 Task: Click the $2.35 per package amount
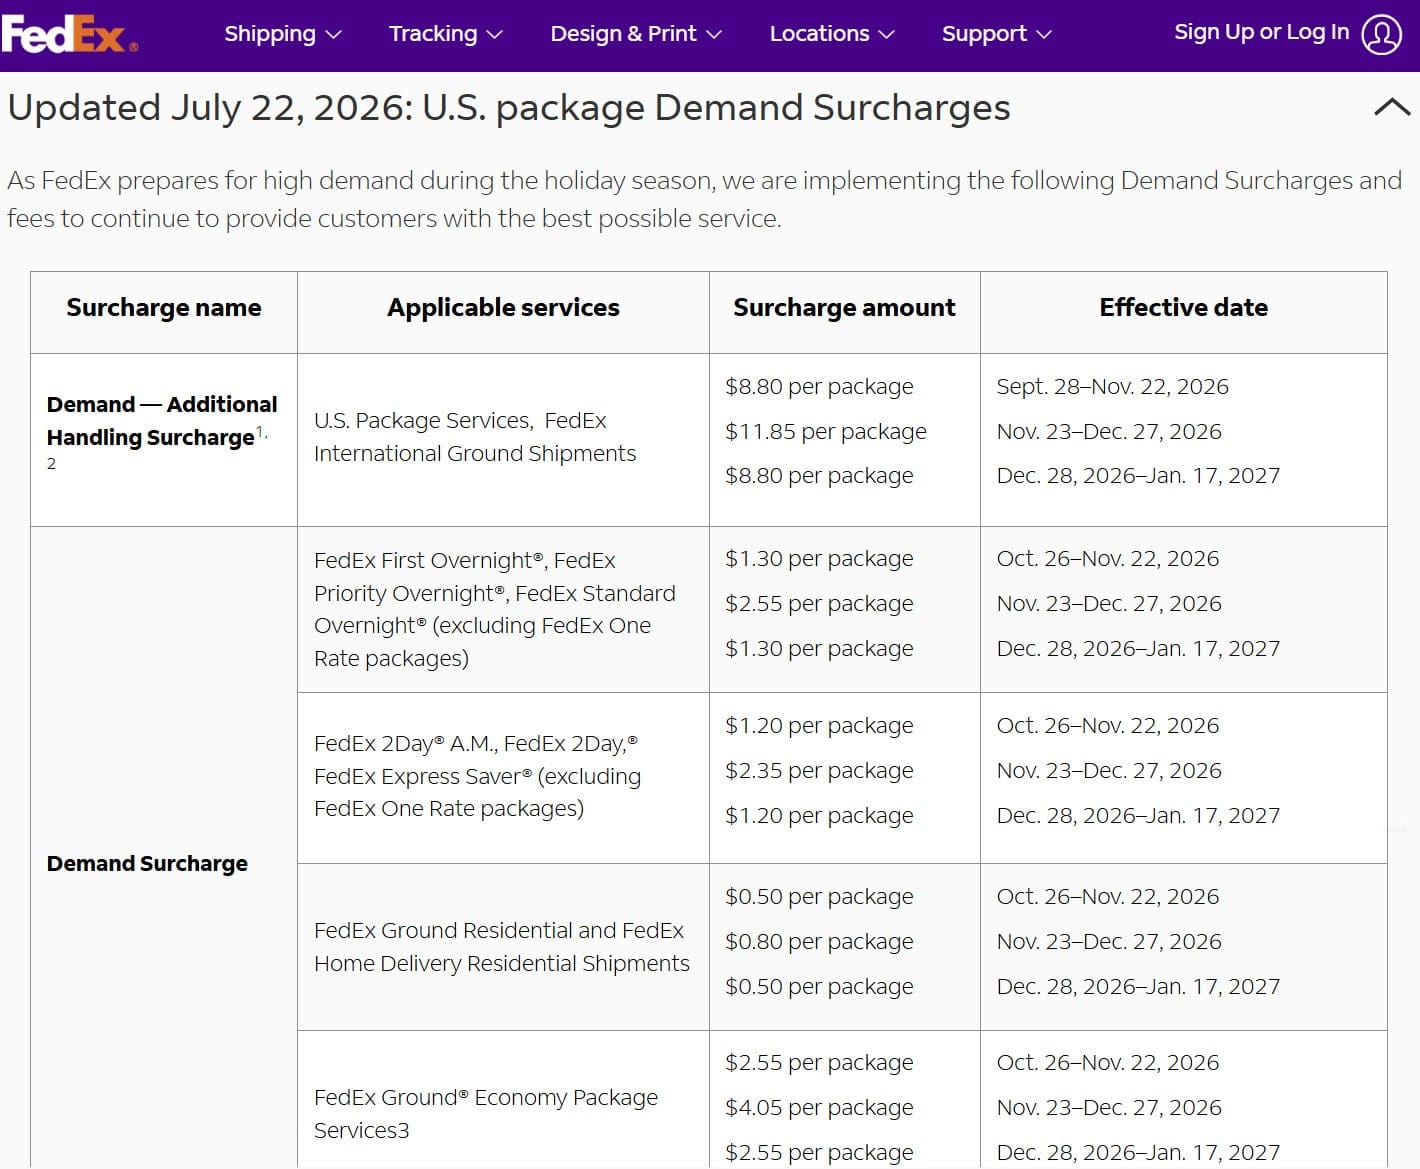[819, 771]
